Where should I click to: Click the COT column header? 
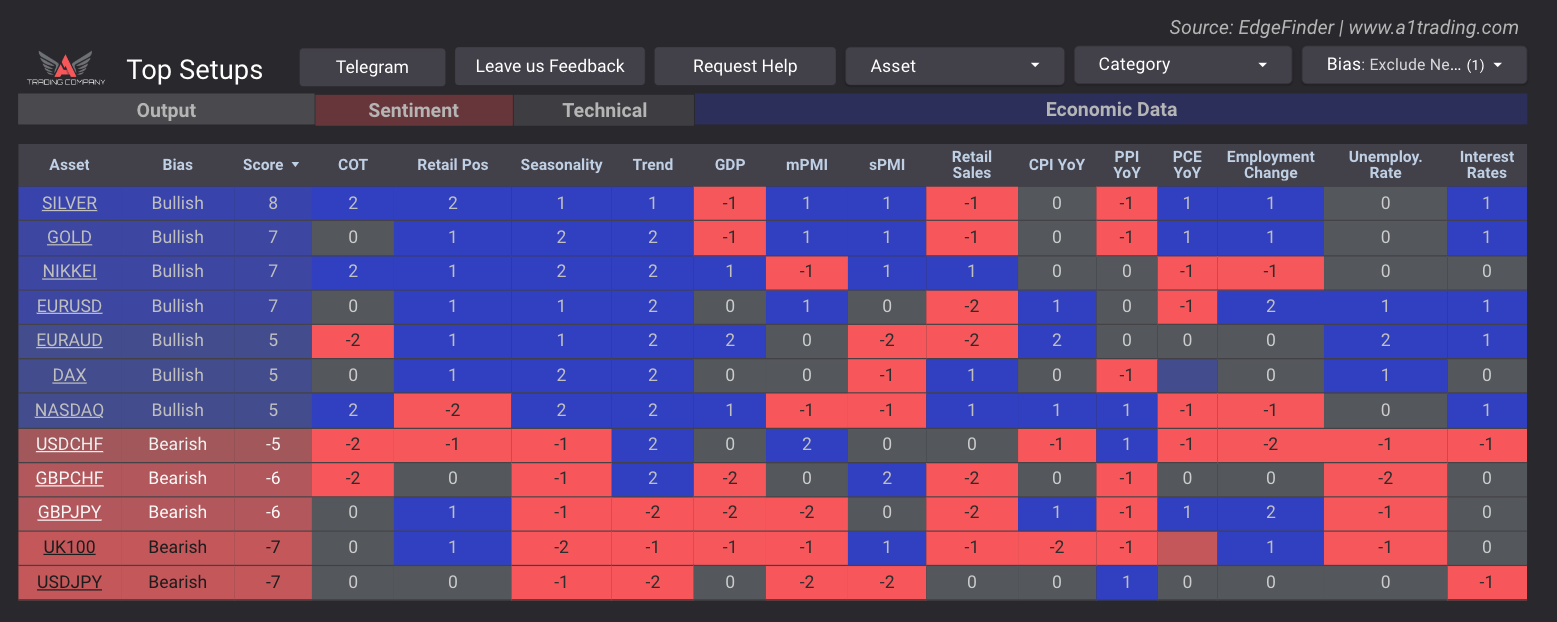tap(352, 165)
